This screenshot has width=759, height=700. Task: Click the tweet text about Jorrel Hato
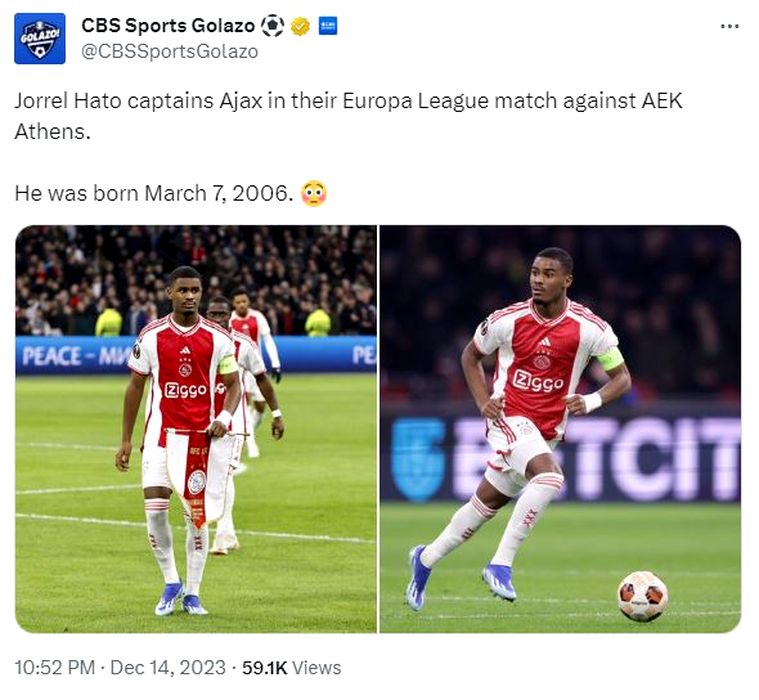tap(348, 116)
